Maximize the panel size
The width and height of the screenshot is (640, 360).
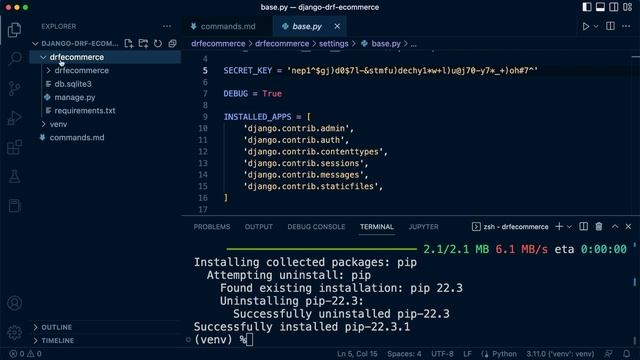click(615, 227)
